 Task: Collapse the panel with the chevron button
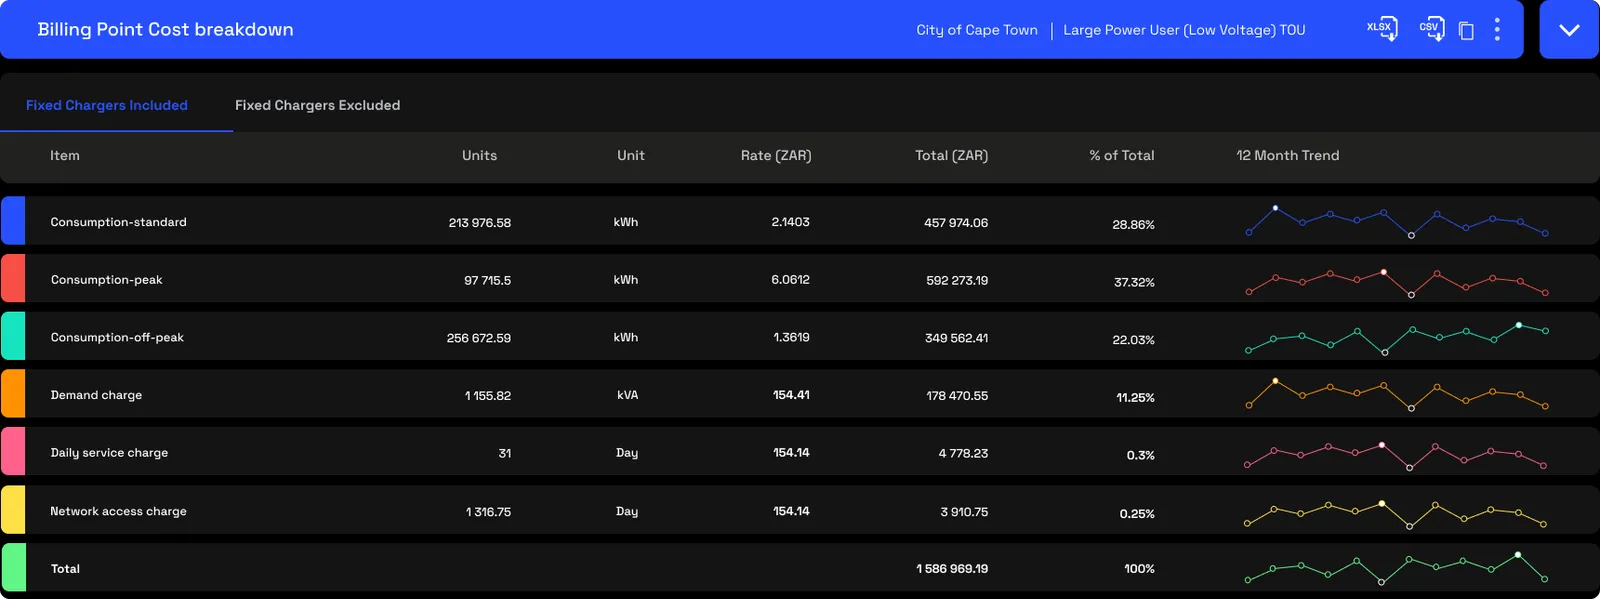pos(1569,29)
